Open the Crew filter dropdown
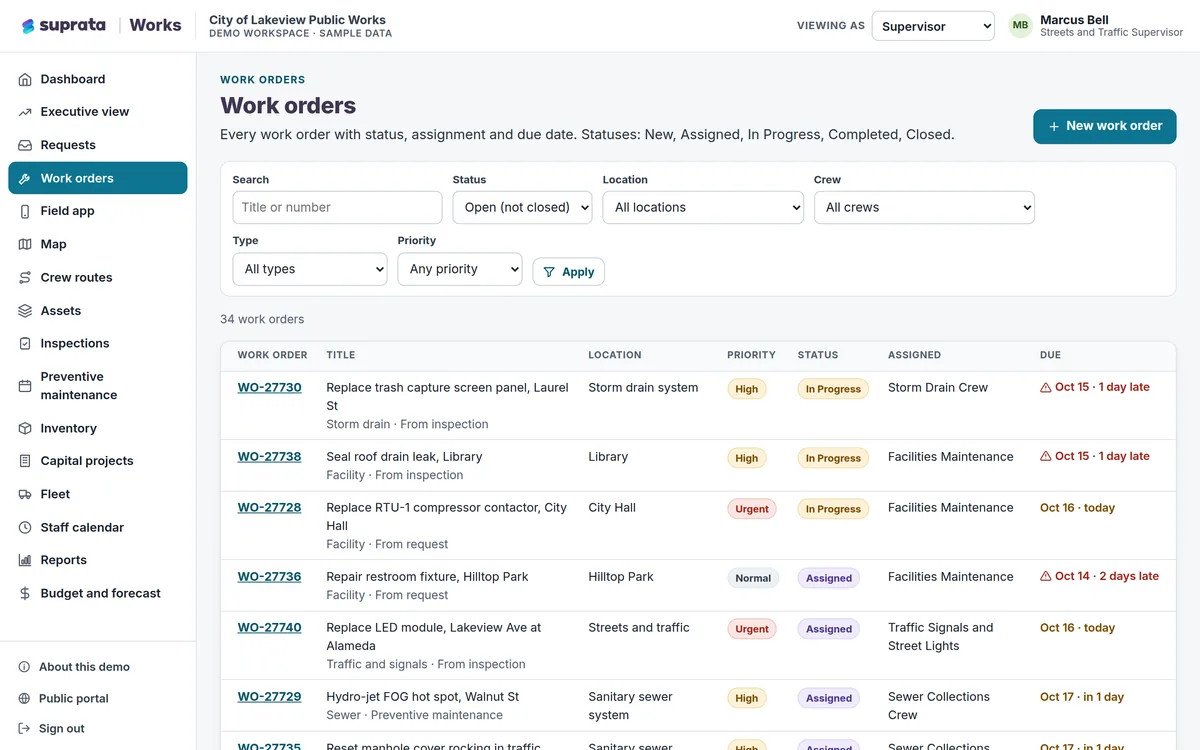The width and height of the screenshot is (1200, 750). click(924, 207)
